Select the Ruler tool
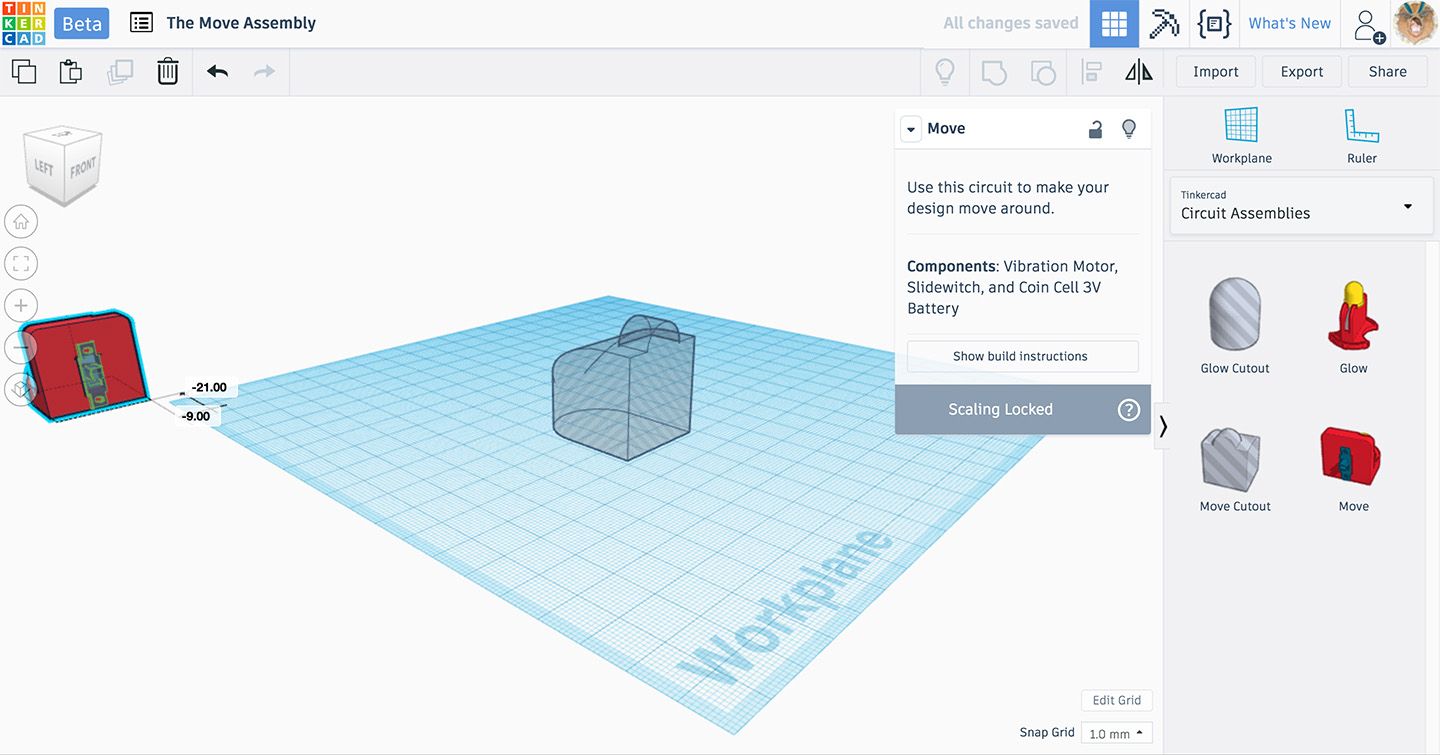The height and width of the screenshot is (755, 1440). (x=1362, y=135)
